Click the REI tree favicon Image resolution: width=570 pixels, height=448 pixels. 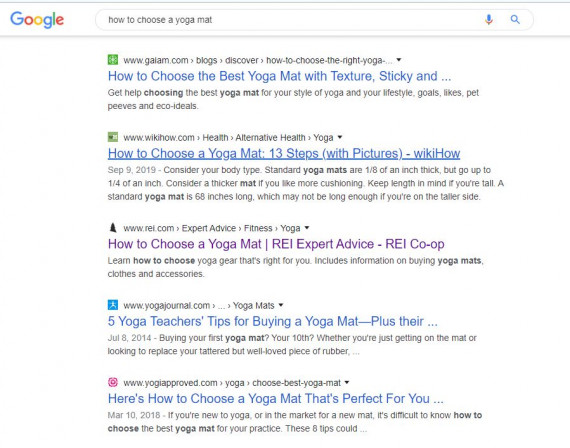click(113, 228)
